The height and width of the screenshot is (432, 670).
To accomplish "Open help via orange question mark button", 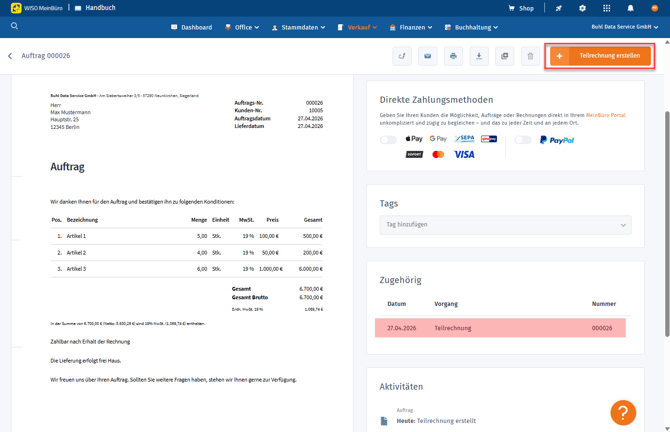I will coord(623,412).
